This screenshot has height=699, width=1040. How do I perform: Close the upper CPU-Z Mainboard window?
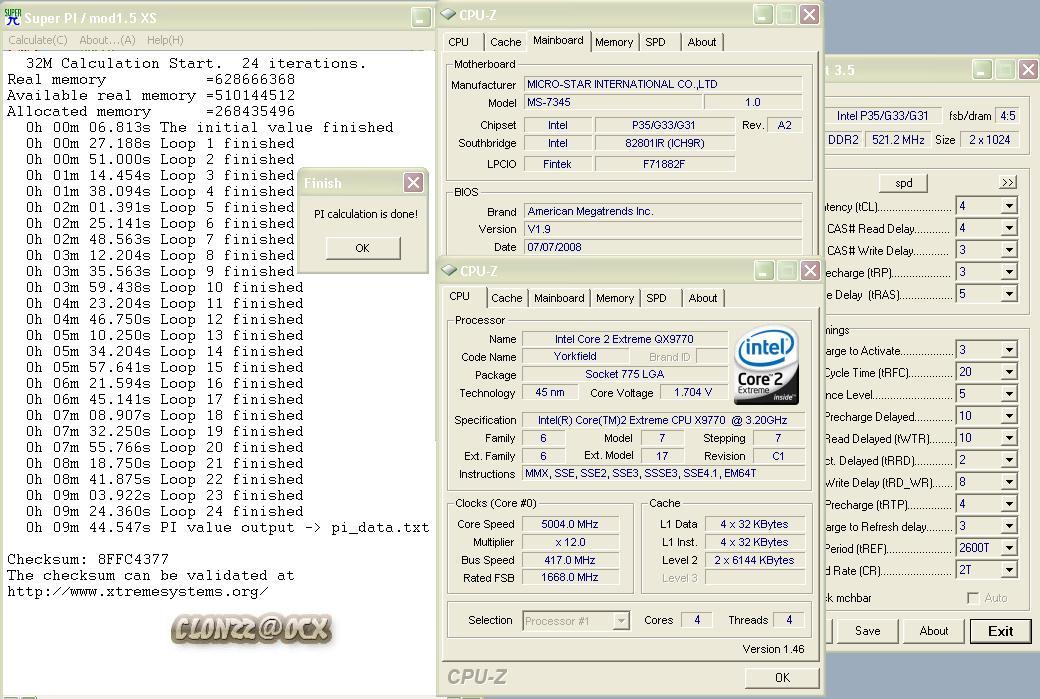click(x=809, y=15)
